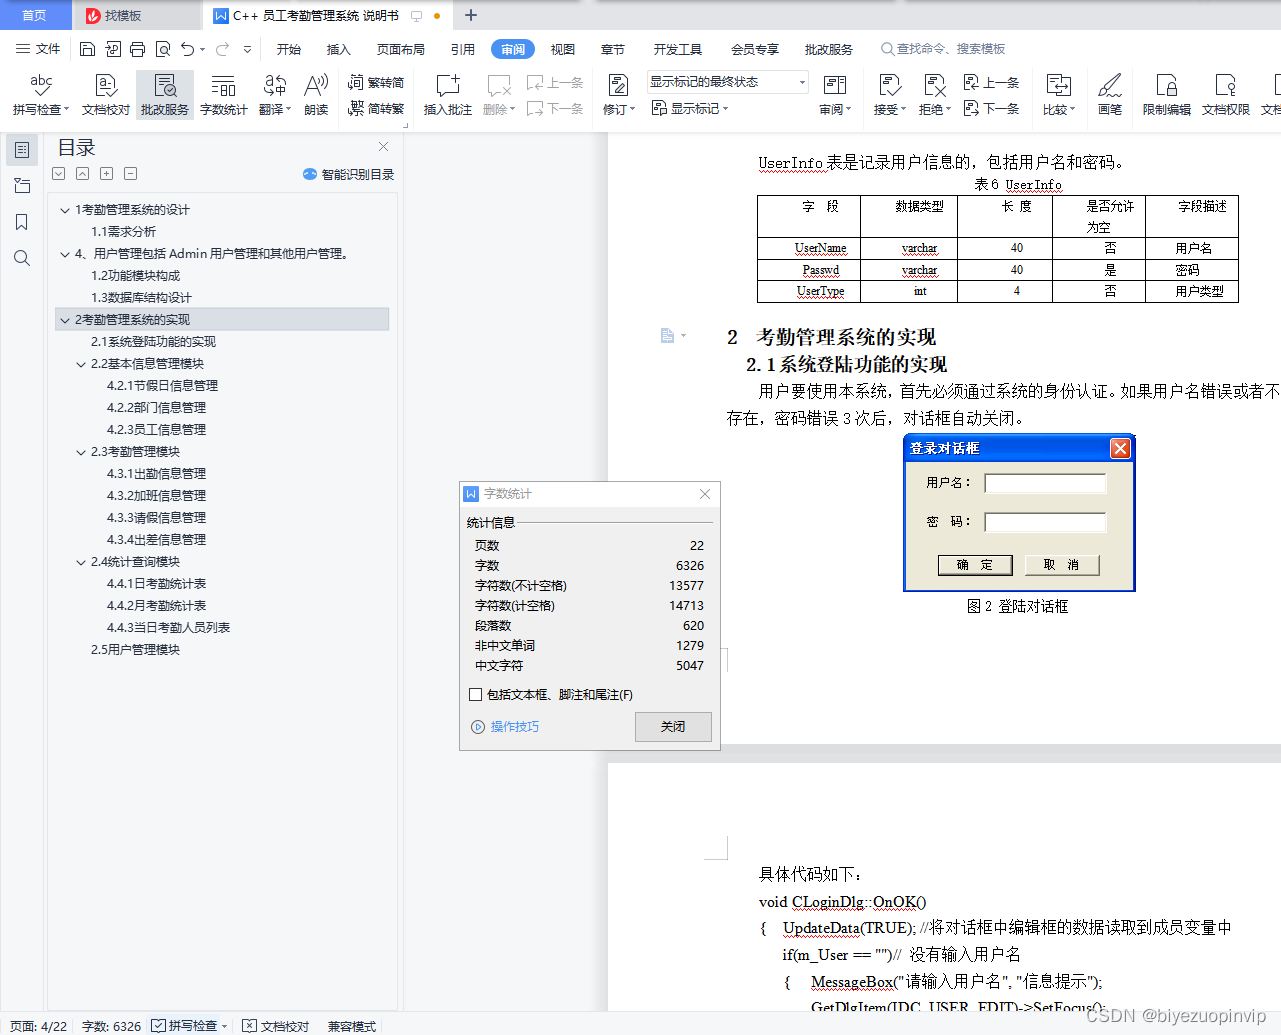
Task: Switch to the 页面布局 tab
Action: point(401,49)
